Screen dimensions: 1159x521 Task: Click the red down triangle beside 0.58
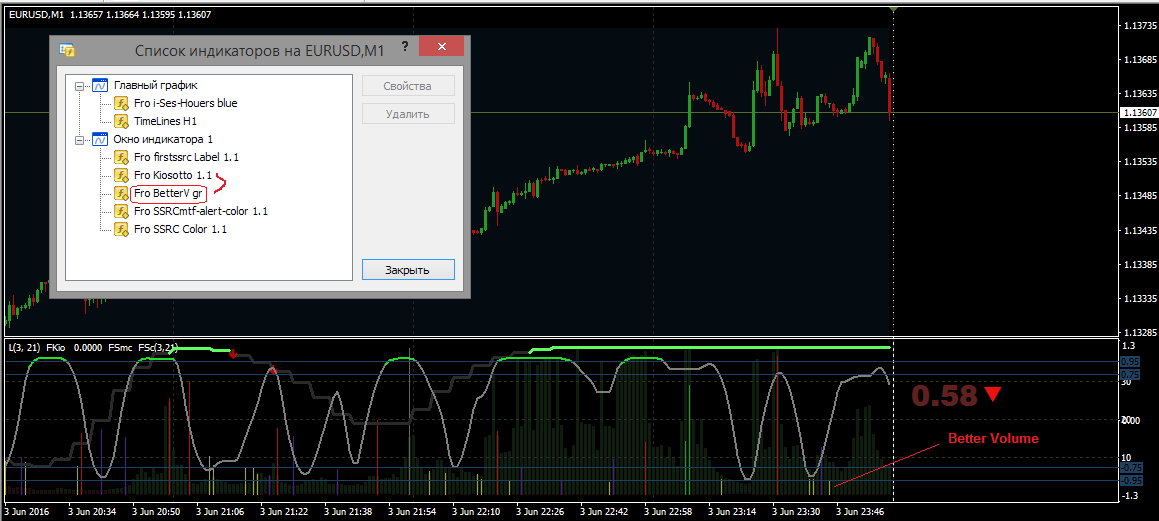point(992,395)
